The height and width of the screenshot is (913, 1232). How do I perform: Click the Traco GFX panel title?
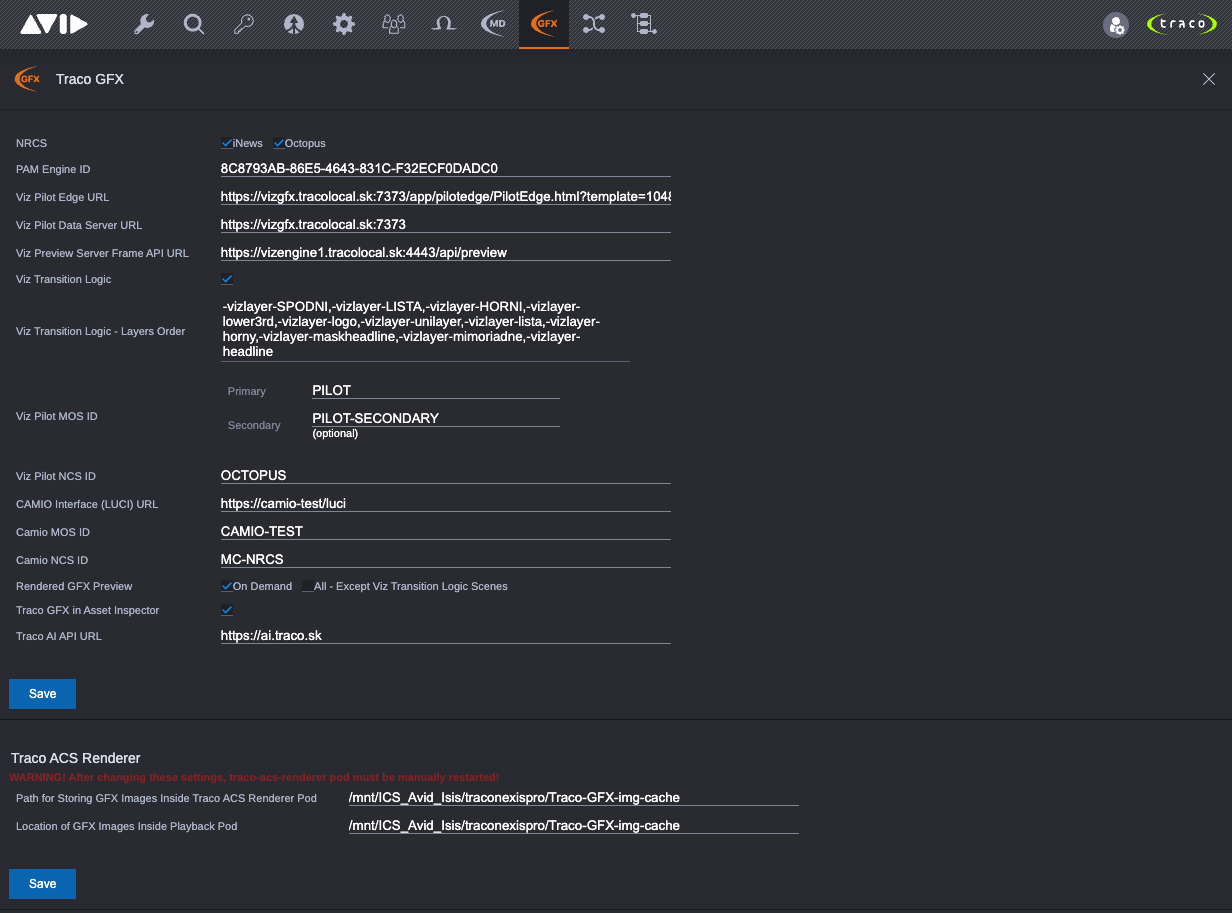(x=90, y=79)
